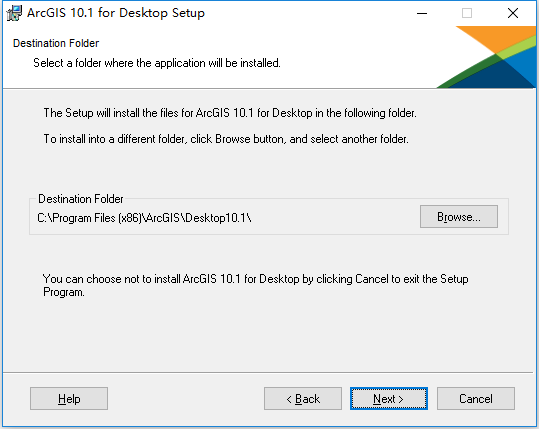
Task: Click the Destination Folder group label
Action: pos(80,199)
